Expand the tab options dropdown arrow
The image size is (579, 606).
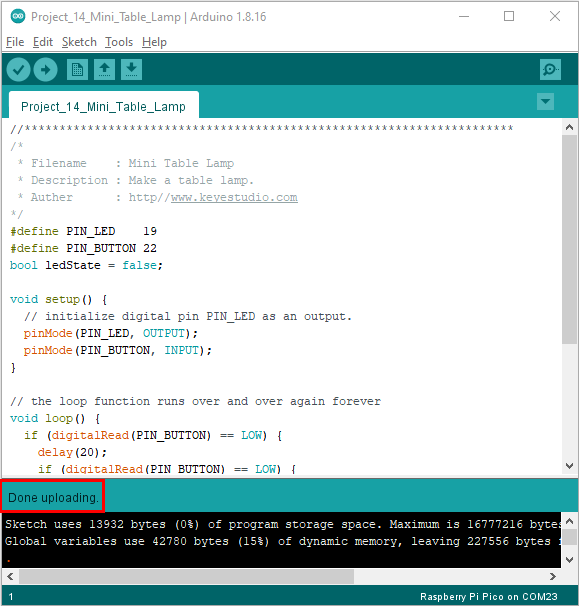click(545, 102)
